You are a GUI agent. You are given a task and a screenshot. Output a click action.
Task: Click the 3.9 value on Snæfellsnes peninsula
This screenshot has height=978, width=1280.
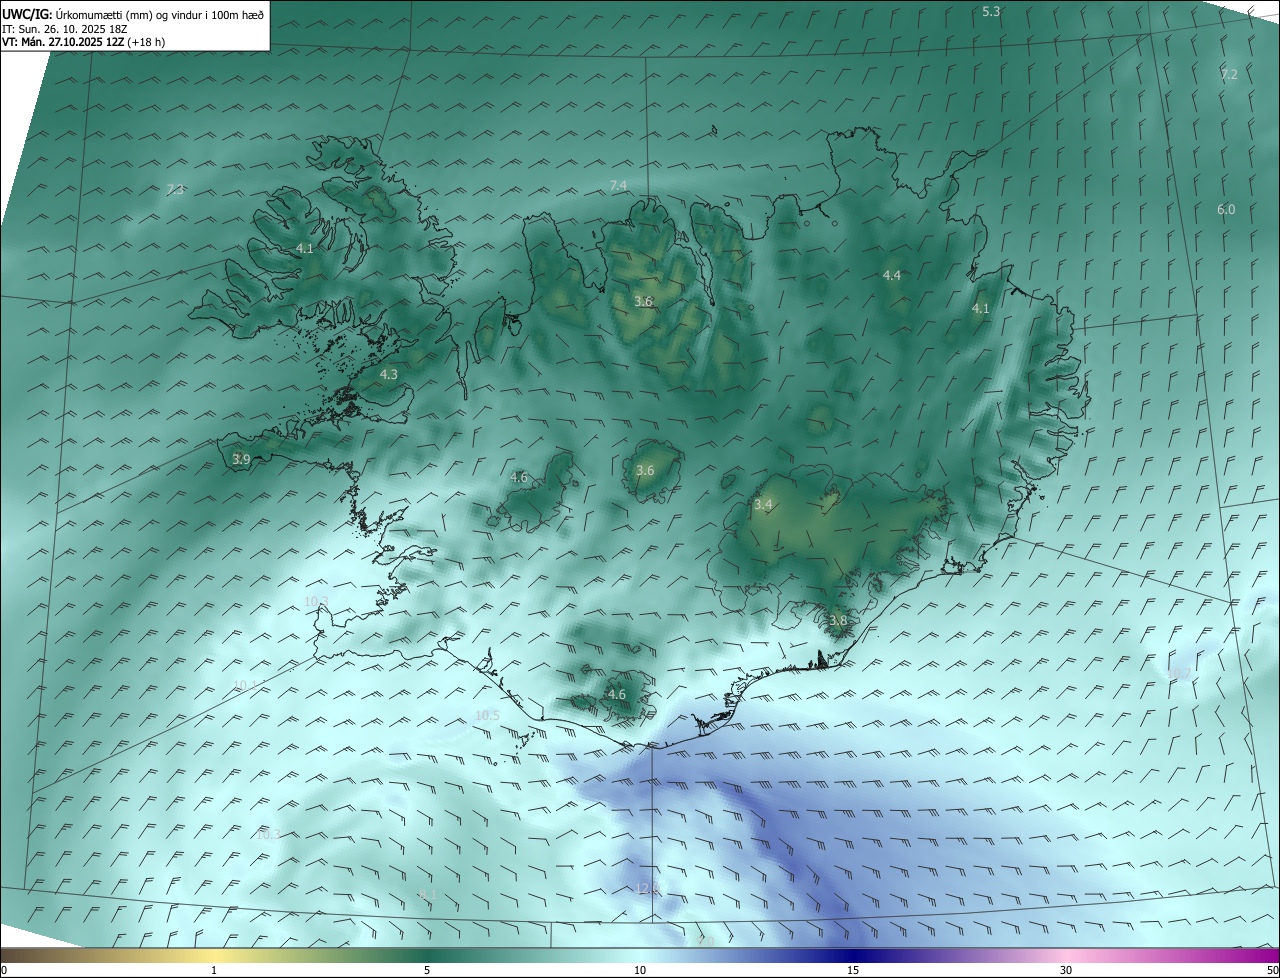coord(241,460)
